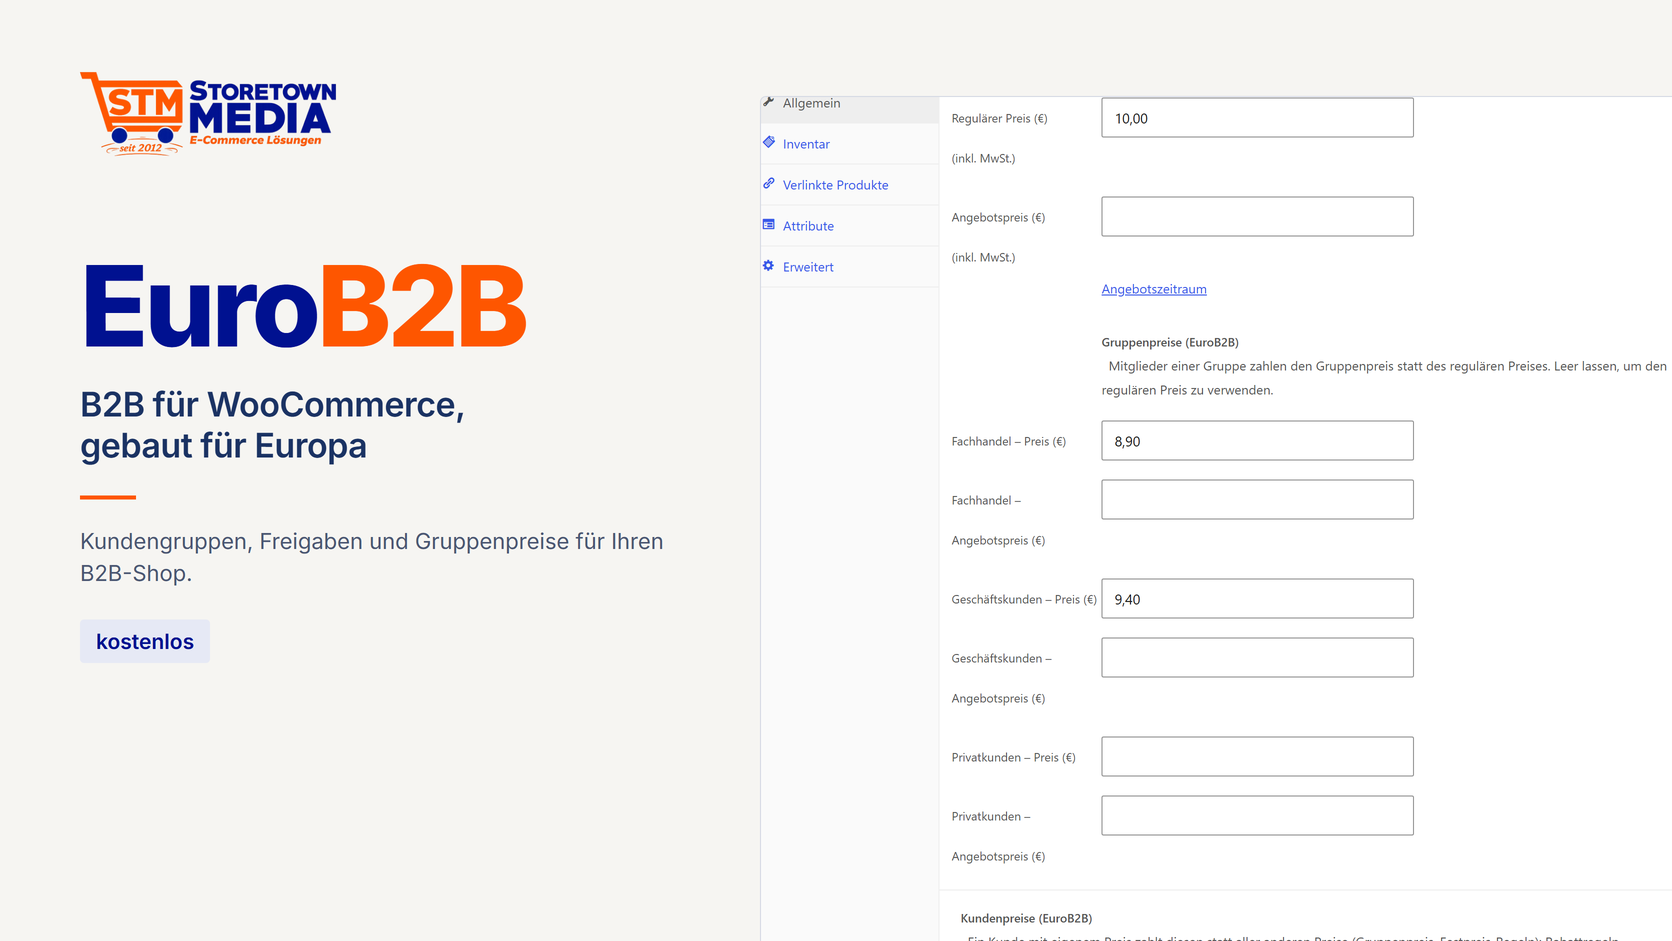This screenshot has width=1672, height=941.
Task: Click the Geschäftskunden – Angebotspreis input
Action: 1257,658
